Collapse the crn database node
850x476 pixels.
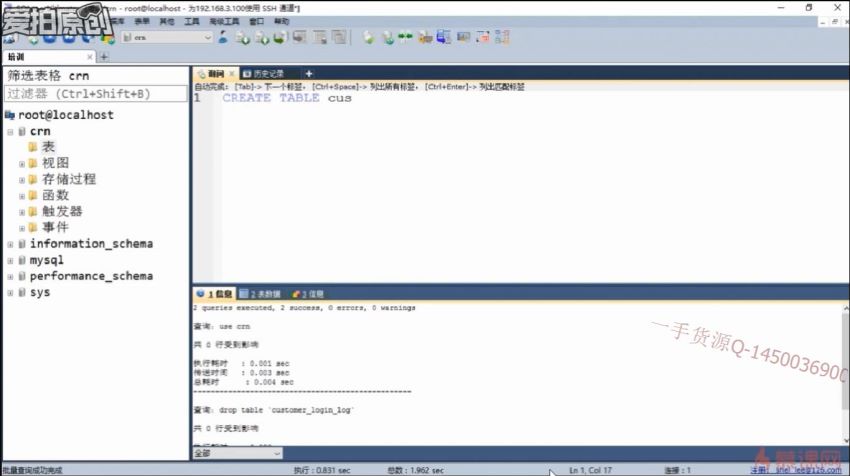[10, 131]
